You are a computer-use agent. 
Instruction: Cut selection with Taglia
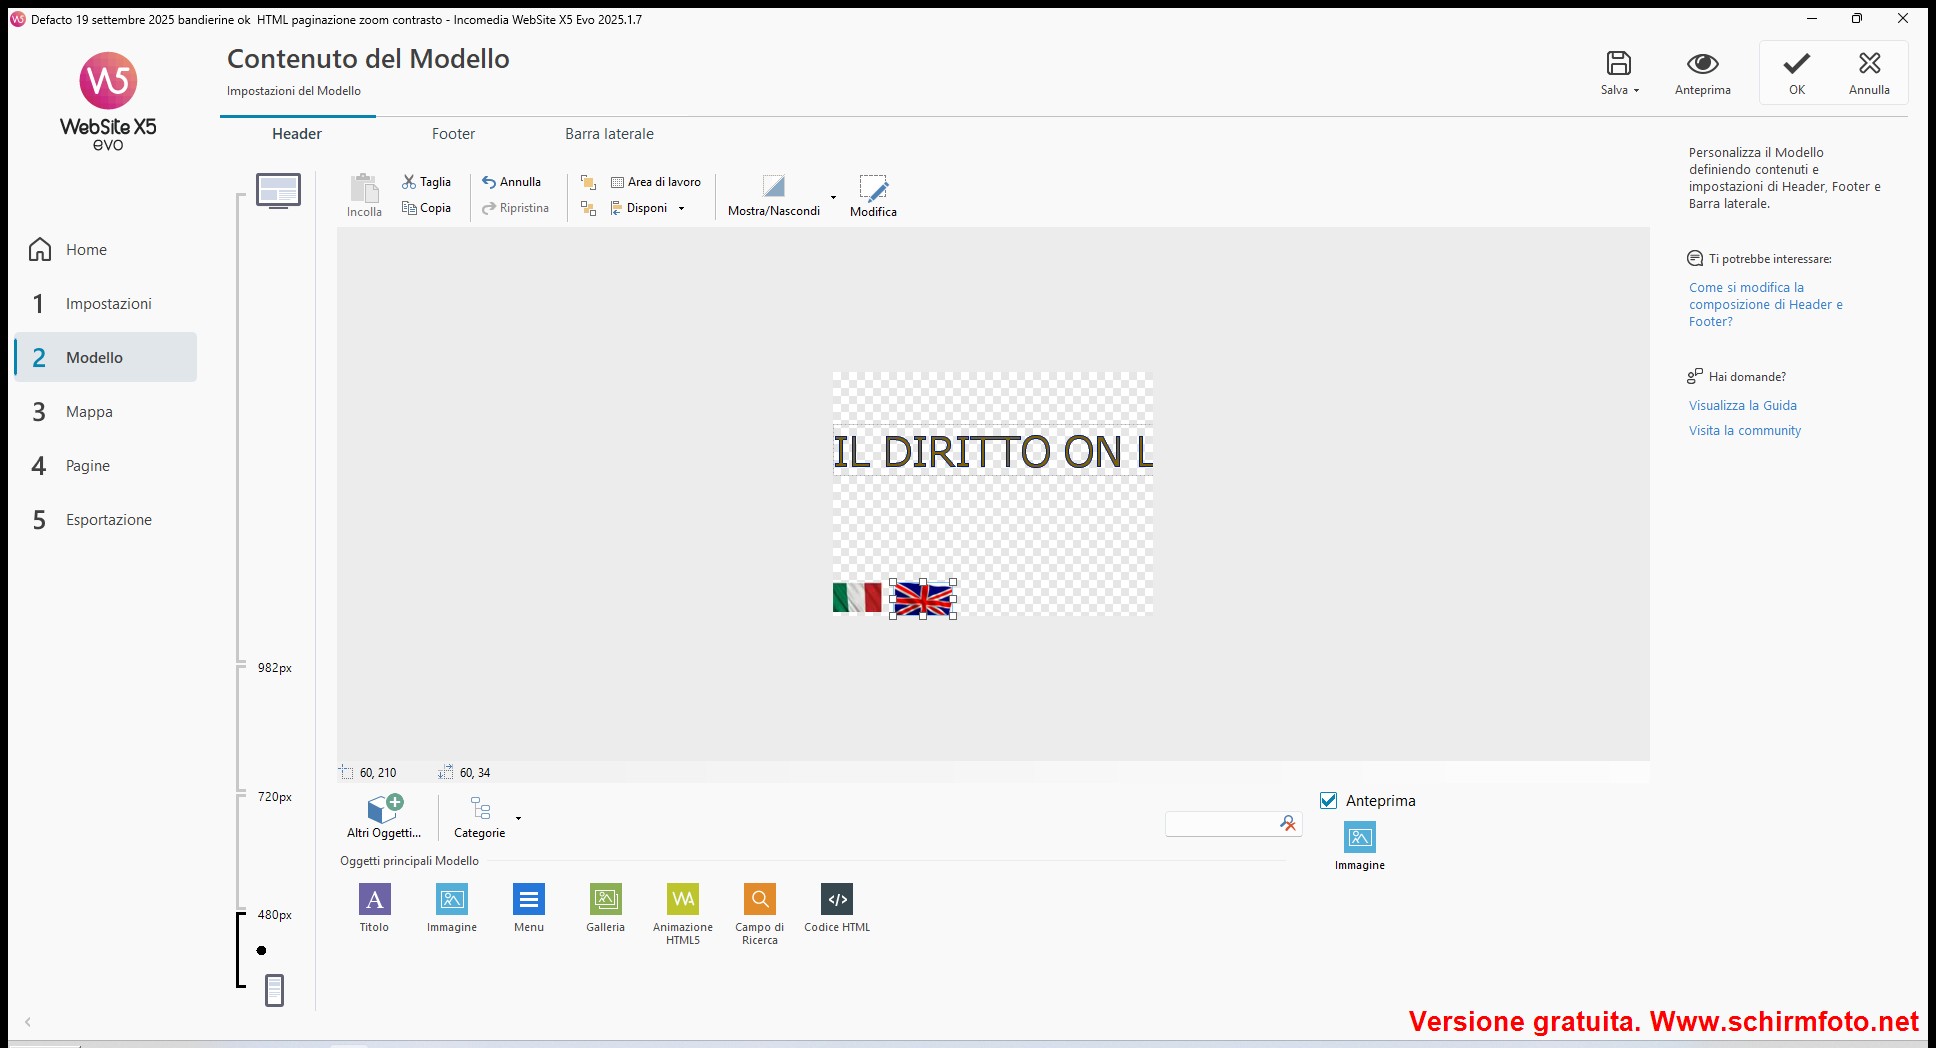pos(426,182)
